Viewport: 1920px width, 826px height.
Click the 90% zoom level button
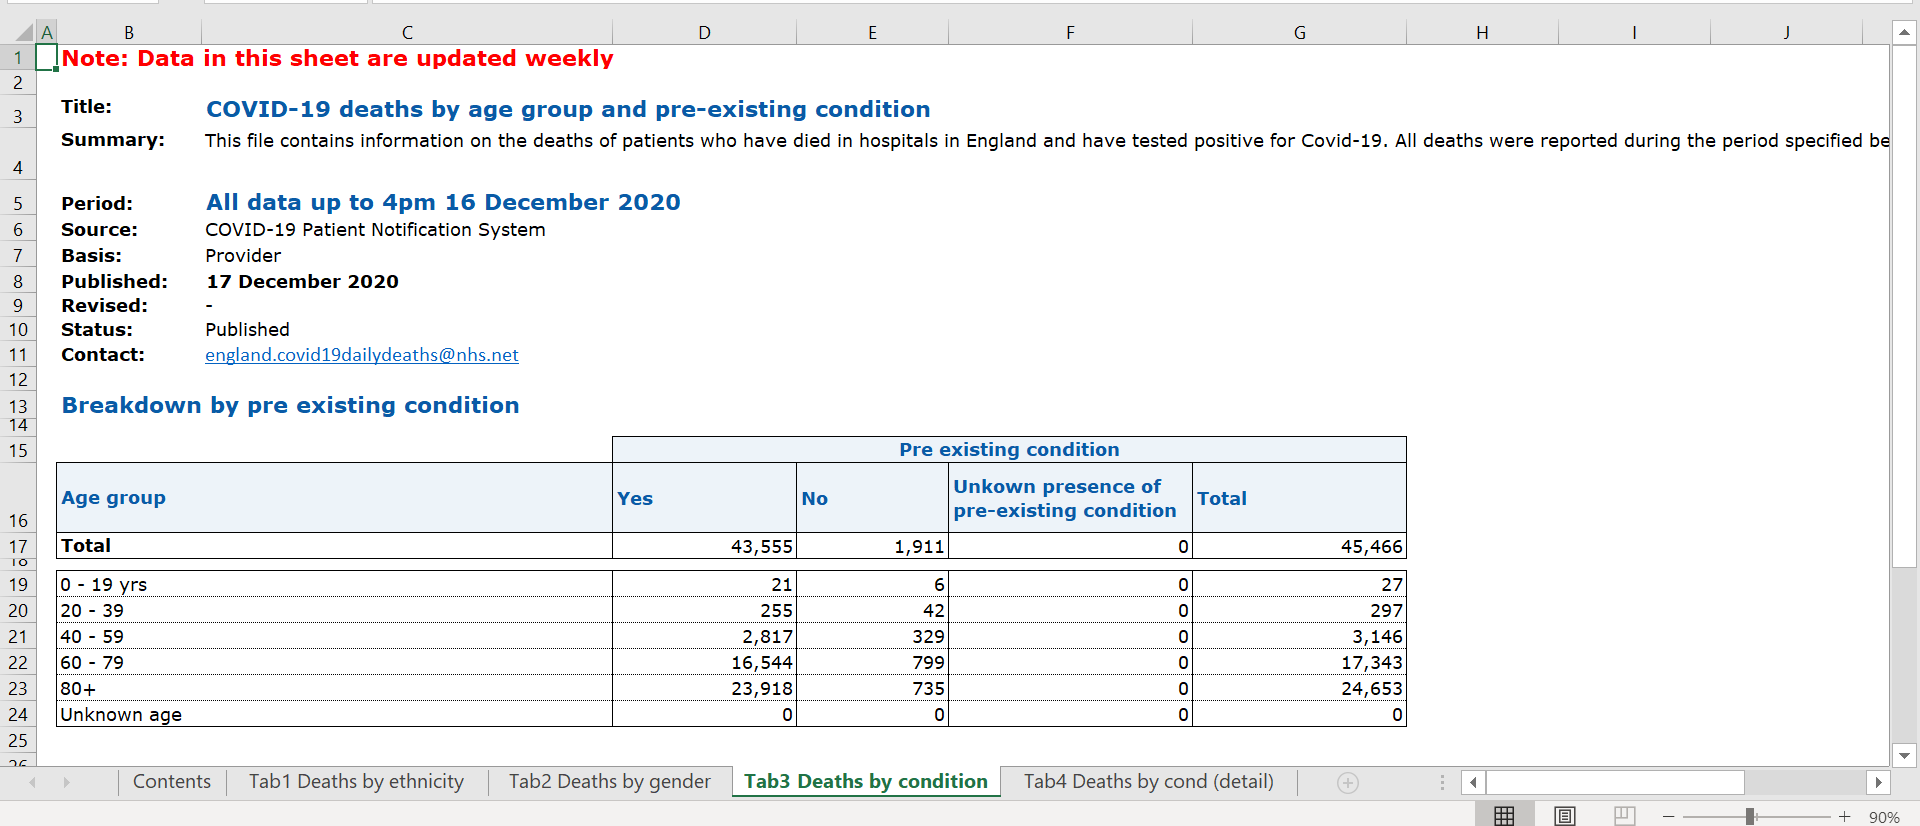pyautogui.click(x=1884, y=817)
